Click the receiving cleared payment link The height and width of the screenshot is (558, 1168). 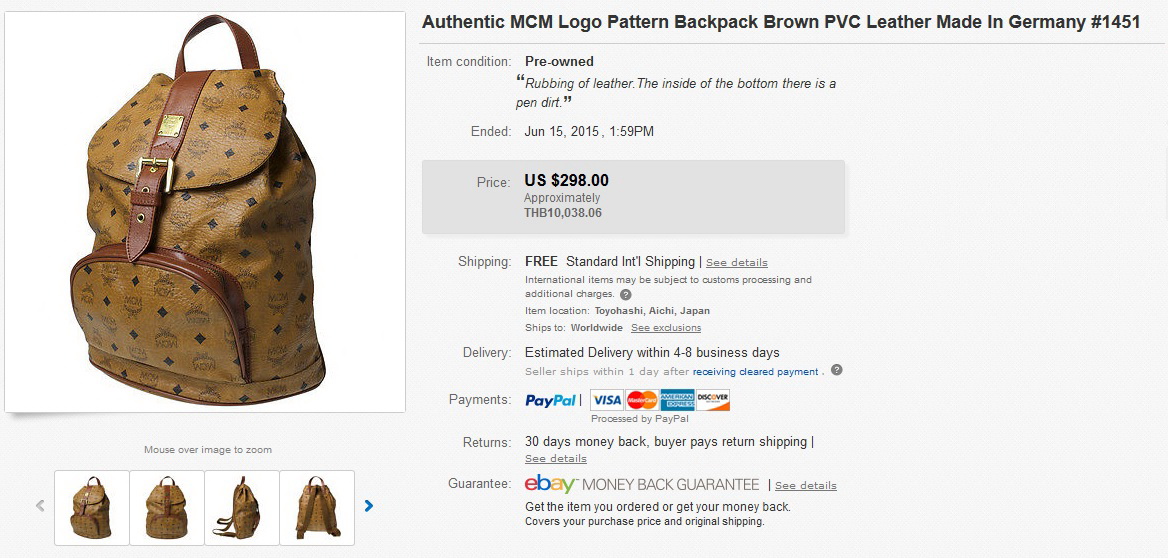[x=756, y=372]
